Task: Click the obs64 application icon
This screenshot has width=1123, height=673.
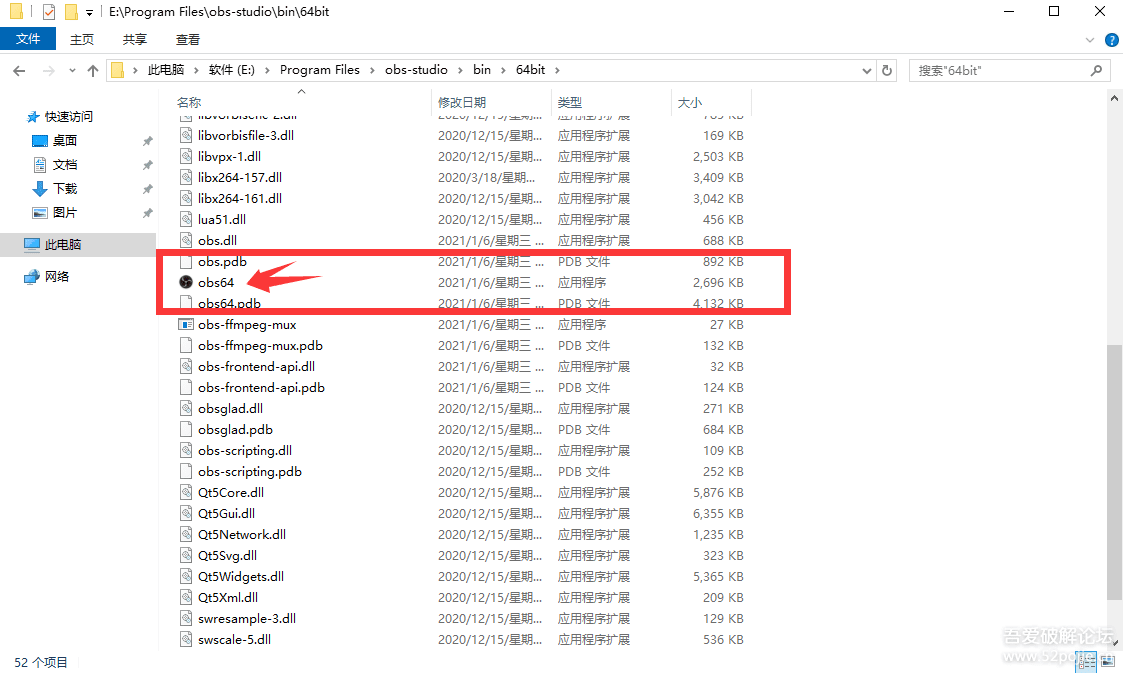Action: 185,282
